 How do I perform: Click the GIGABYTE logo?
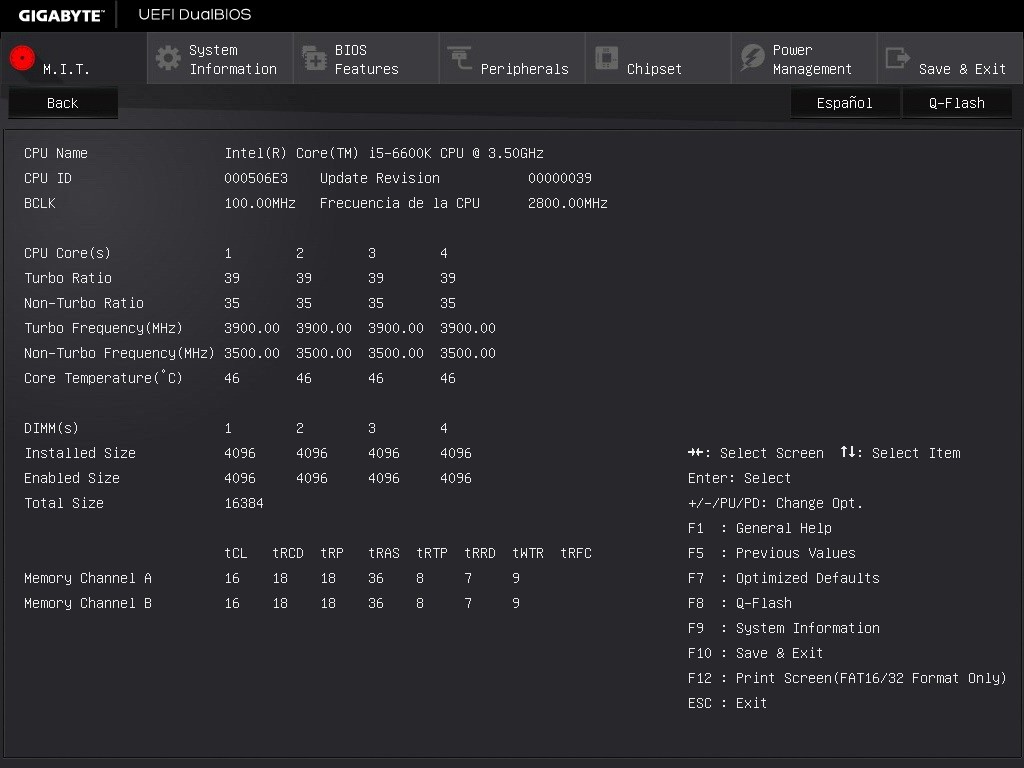58,14
